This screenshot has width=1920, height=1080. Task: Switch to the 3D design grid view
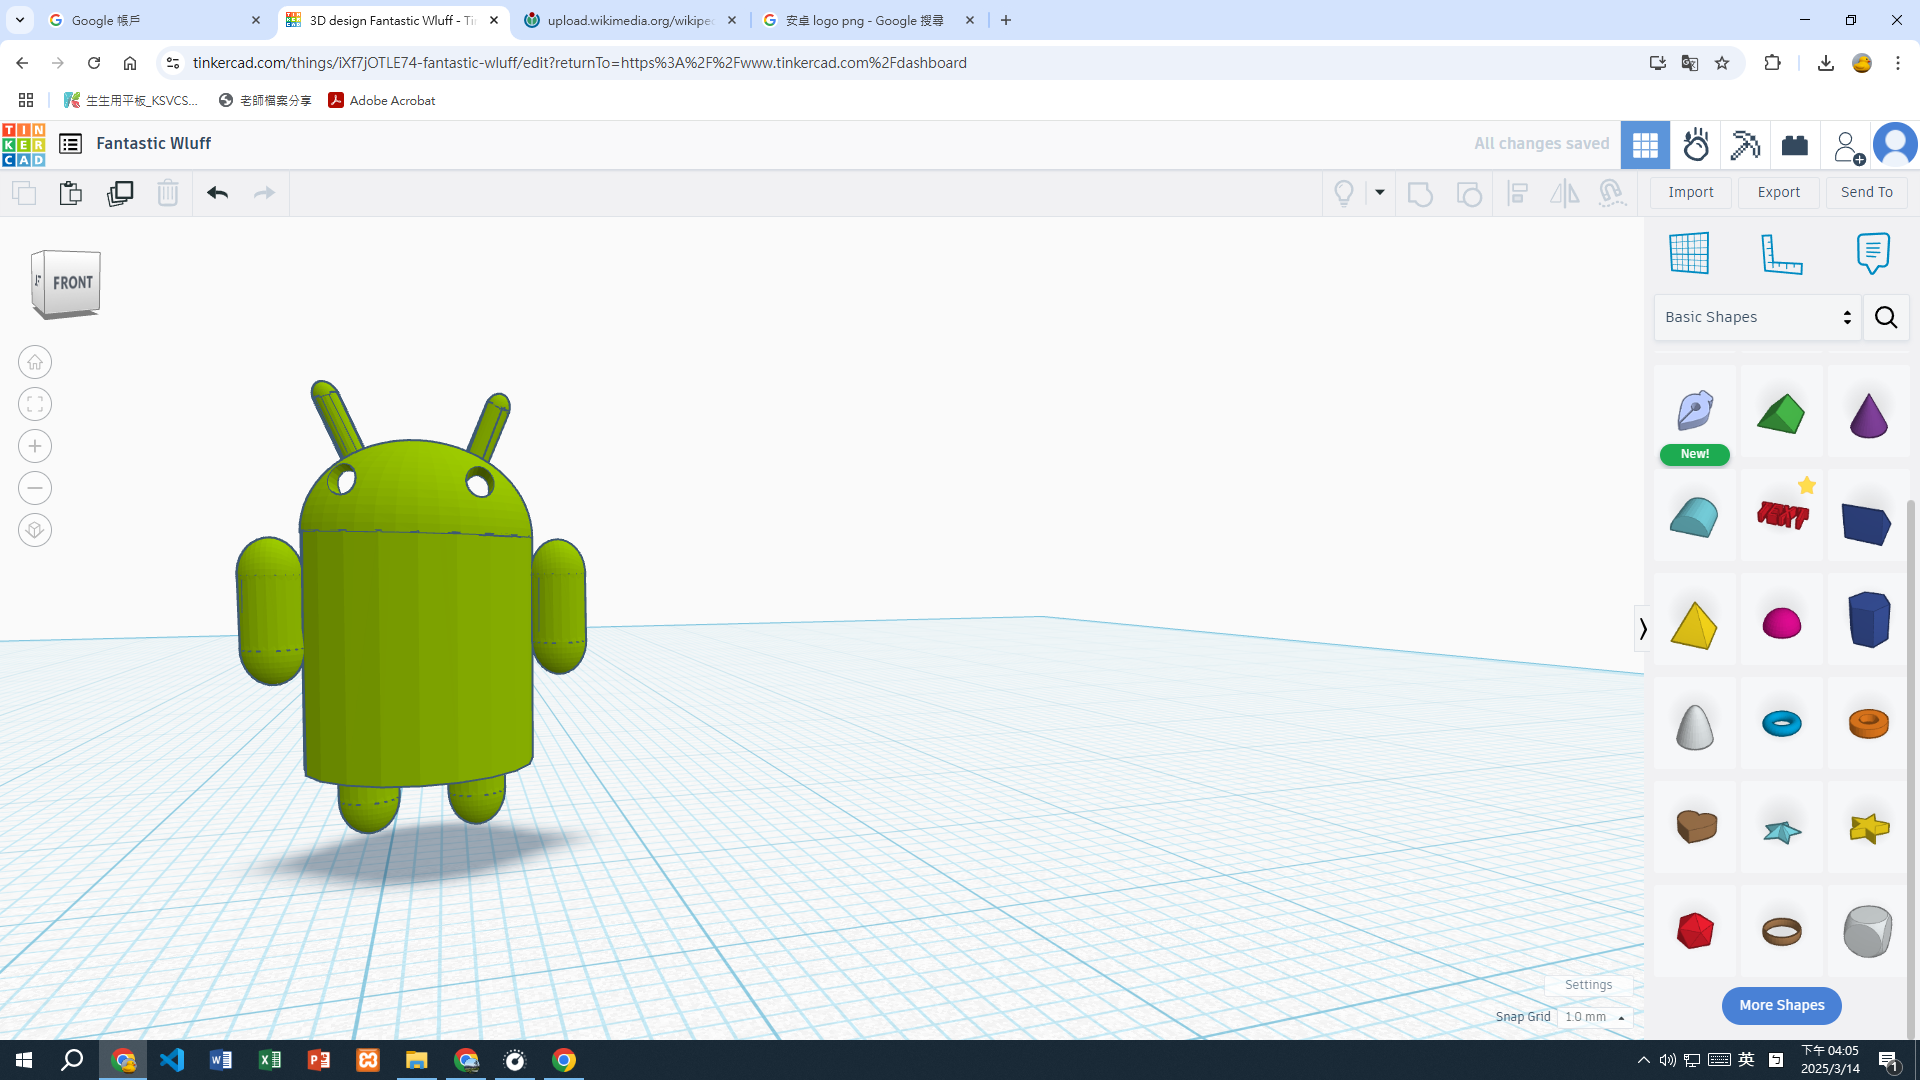[x=1645, y=145]
